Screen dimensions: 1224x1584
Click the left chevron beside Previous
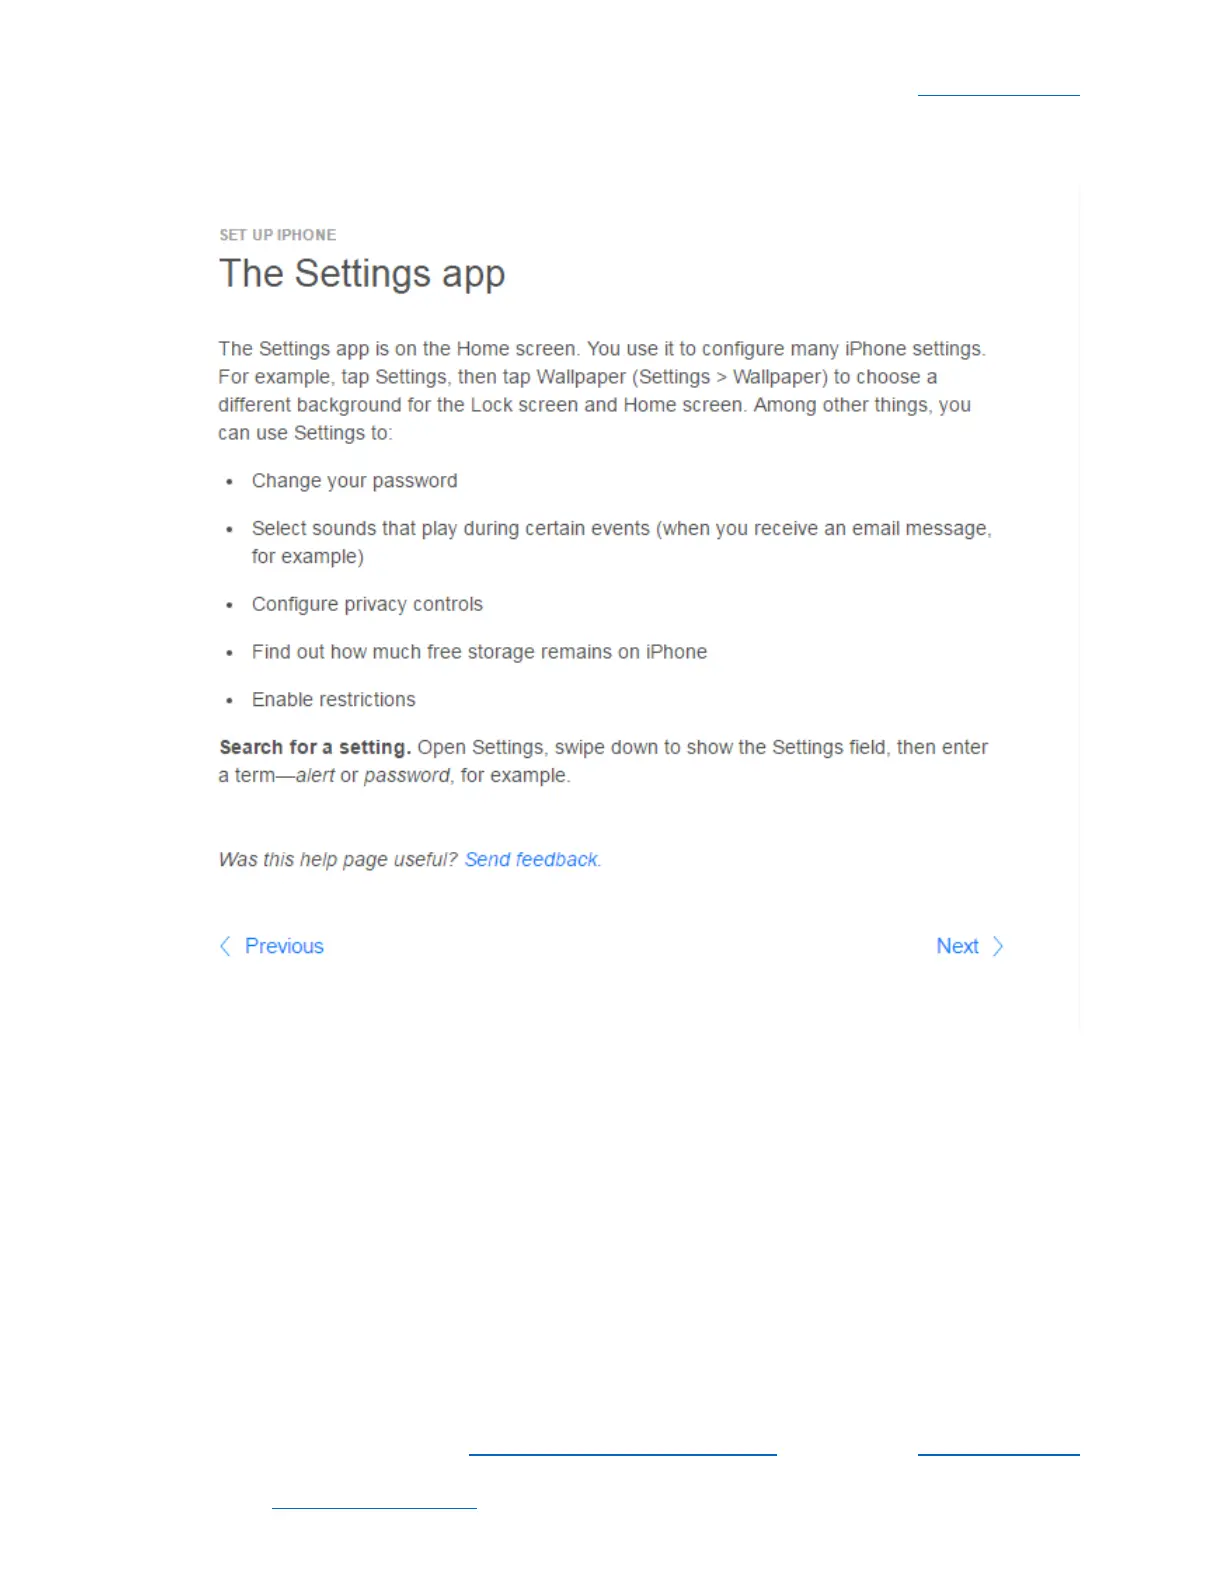225,946
